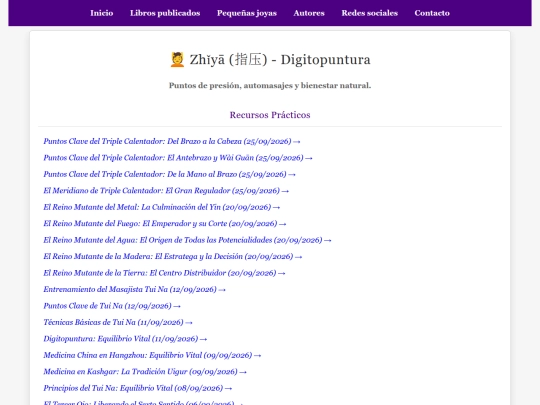Open Triple Calentador: Del Brazo a la Cabeza
Screen dimensions: 540x405
172,141
